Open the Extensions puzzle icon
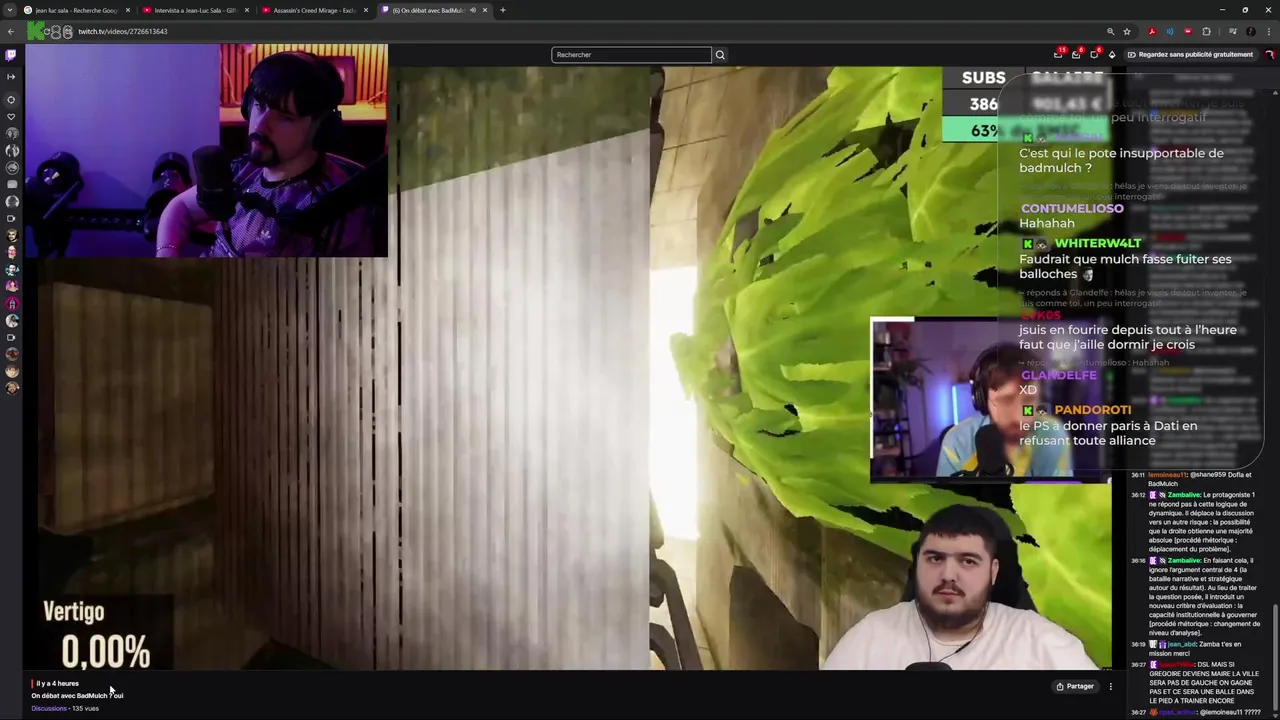The height and width of the screenshot is (720, 1280). coord(1206,31)
